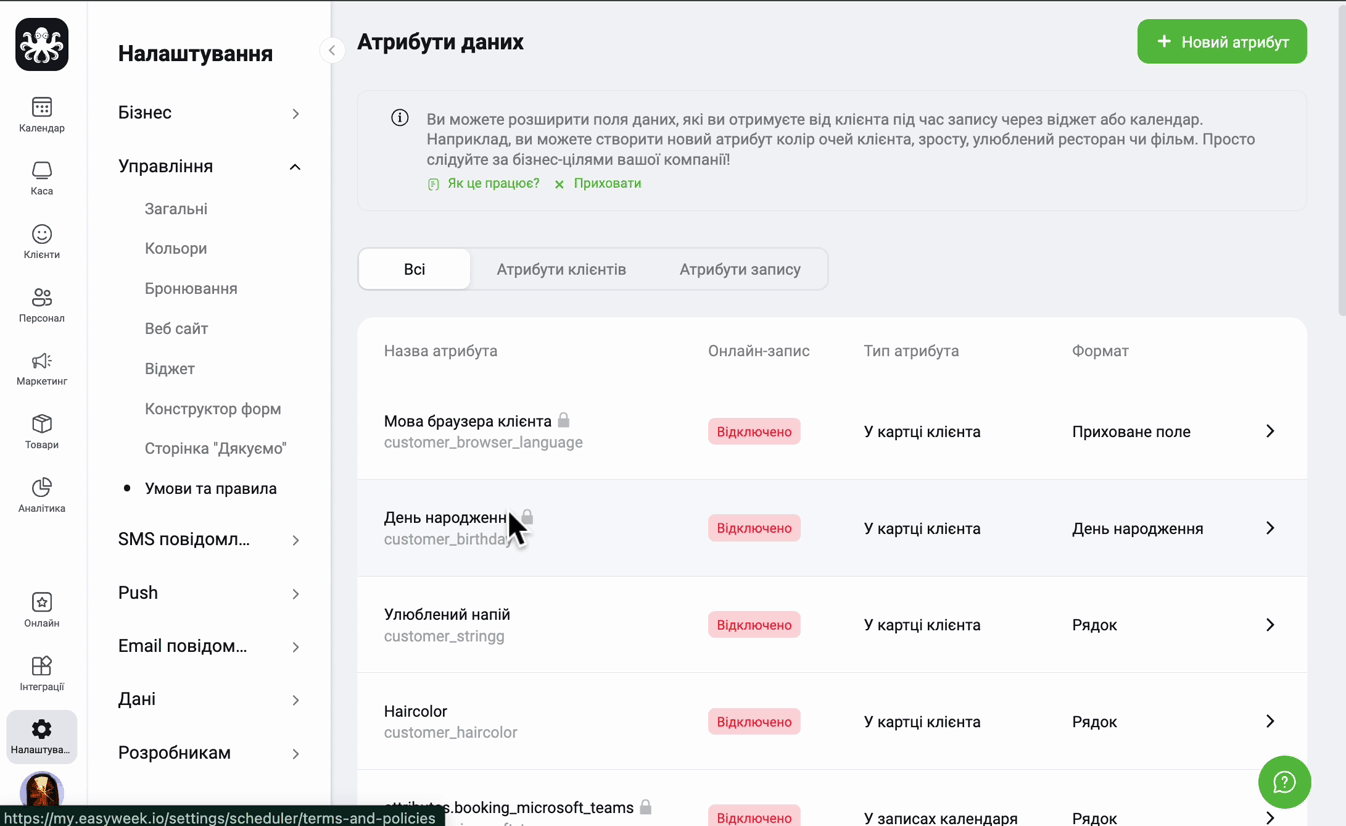Image resolution: width=1346 pixels, height=826 pixels.
Task: Select the Кольори menu item
Action: (176, 248)
